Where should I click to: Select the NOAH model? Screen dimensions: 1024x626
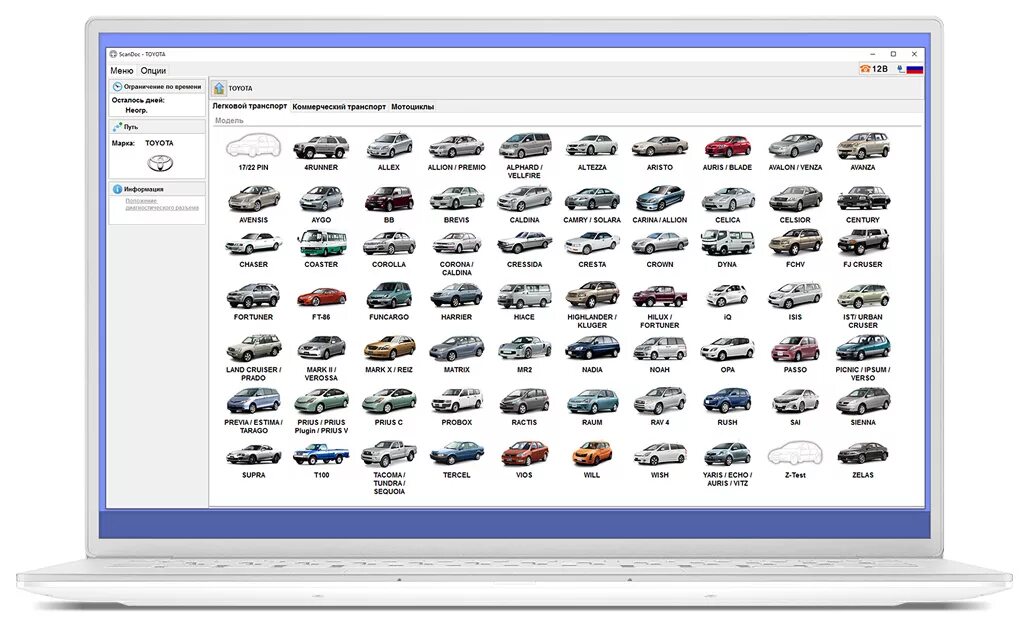tap(660, 354)
